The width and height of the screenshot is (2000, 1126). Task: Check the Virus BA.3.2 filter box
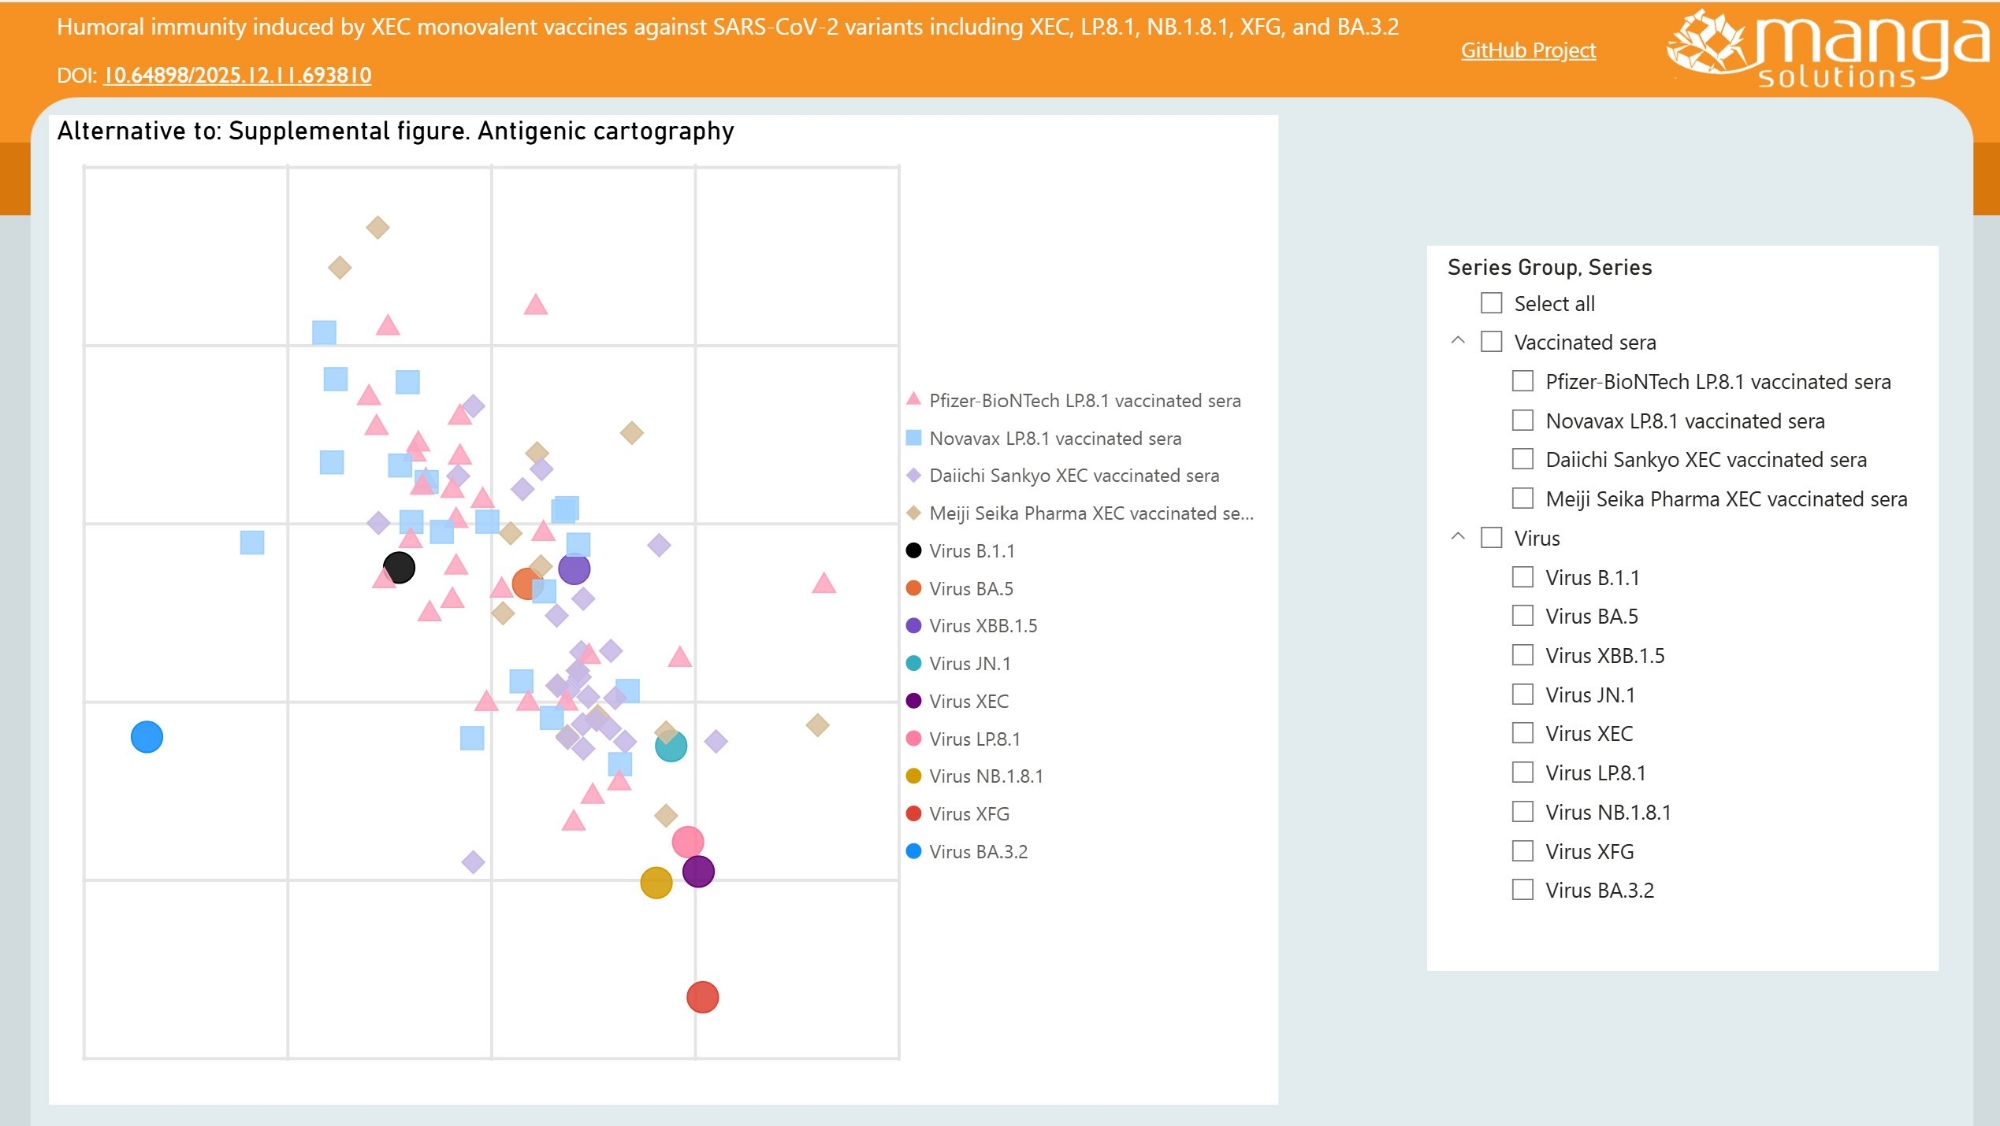[1522, 890]
